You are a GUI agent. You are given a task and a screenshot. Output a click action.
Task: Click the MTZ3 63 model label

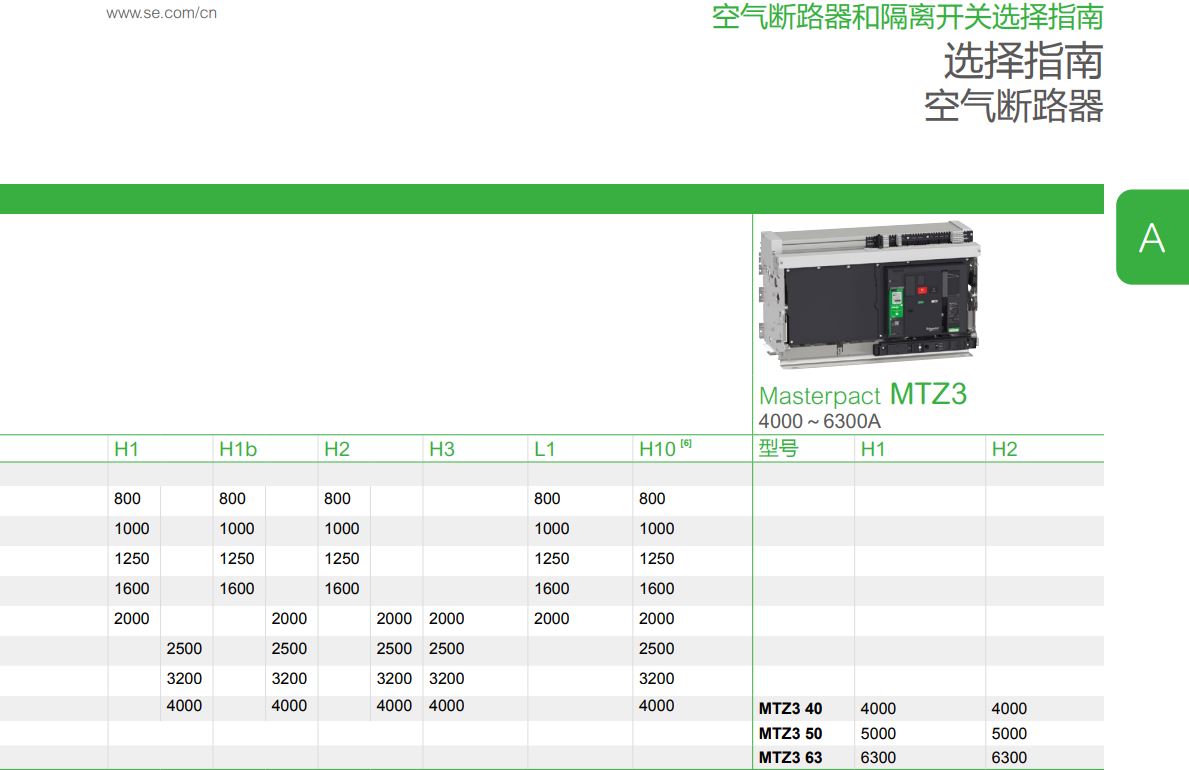790,757
